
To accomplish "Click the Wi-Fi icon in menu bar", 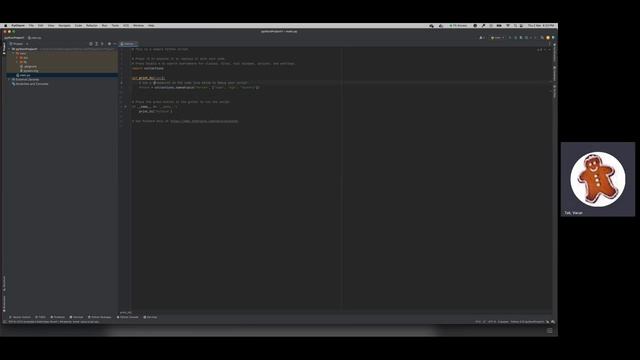I will point(508,25).
